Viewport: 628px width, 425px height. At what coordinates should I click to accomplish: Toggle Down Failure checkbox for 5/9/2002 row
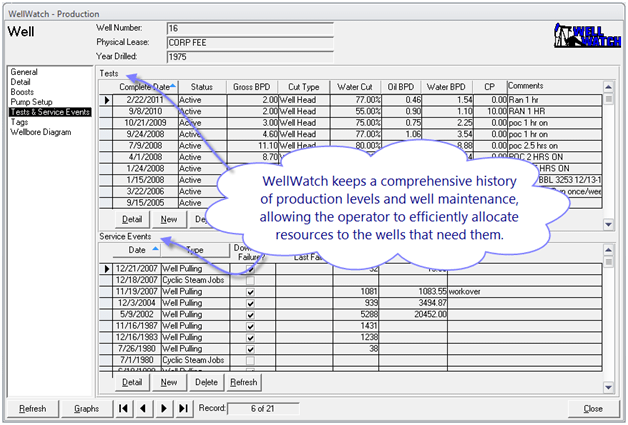250,315
